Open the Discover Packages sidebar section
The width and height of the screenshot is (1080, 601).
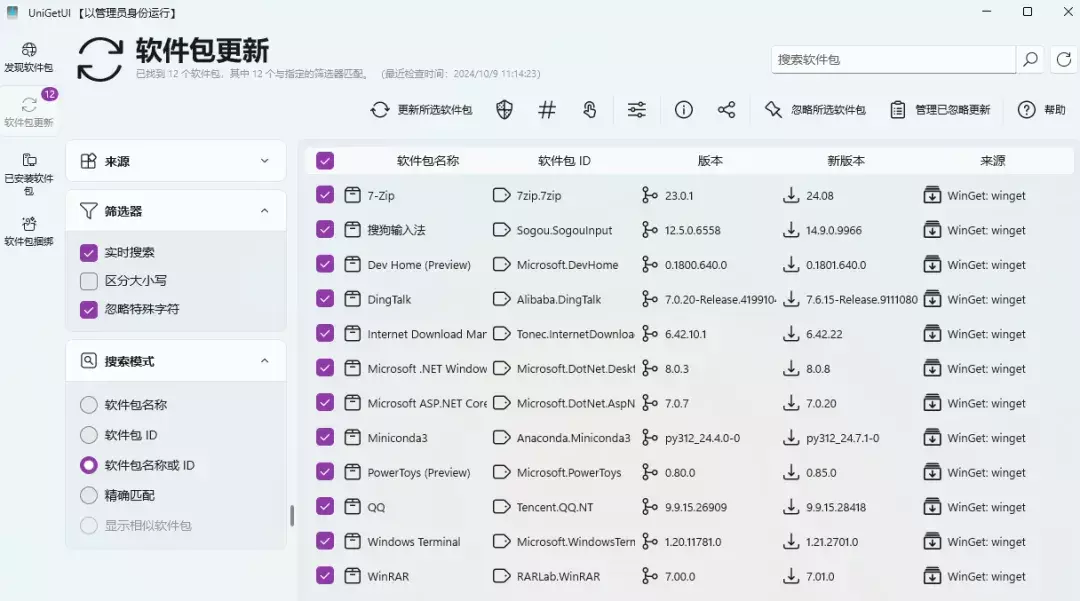(x=28, y=57)
